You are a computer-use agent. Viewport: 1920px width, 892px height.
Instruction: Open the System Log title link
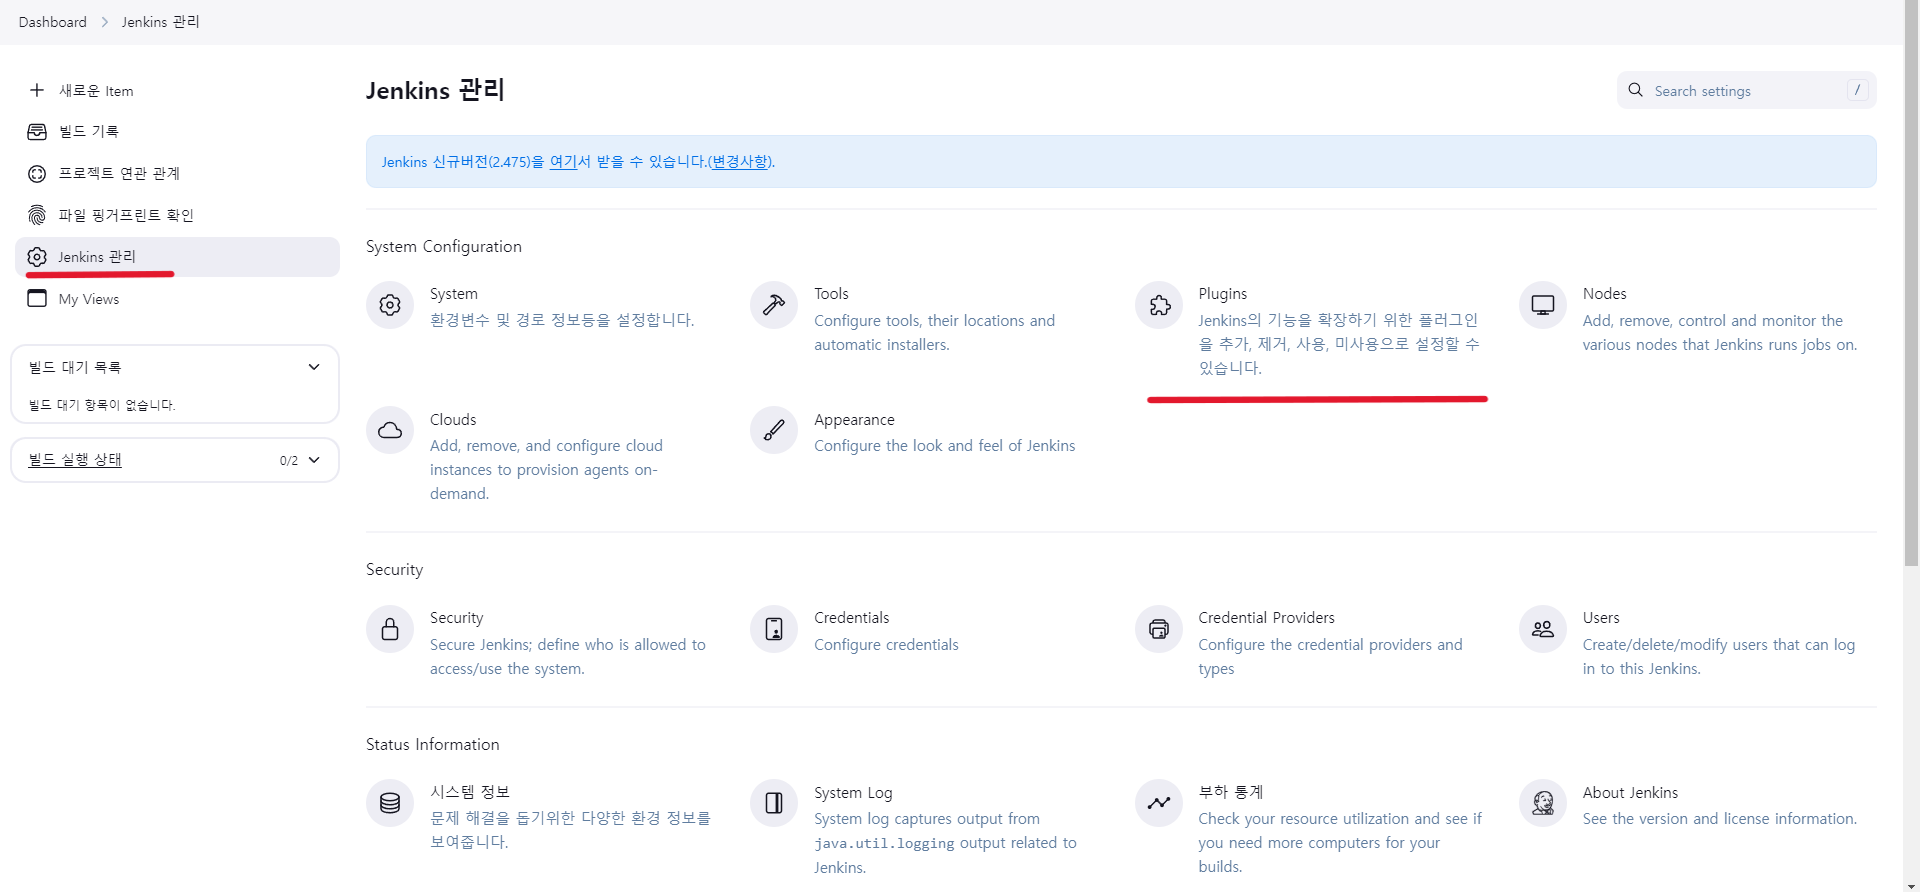853,792
